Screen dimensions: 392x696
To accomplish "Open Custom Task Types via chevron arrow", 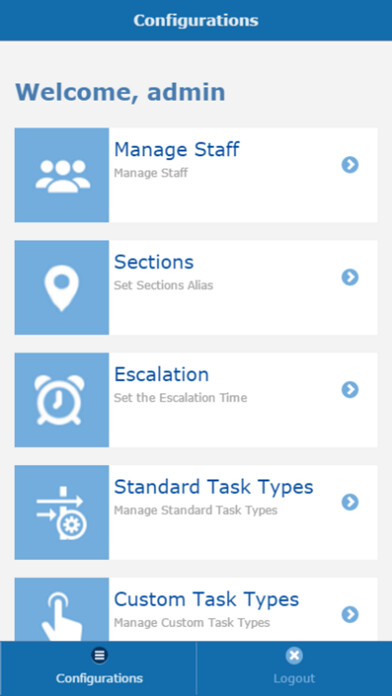I will (x=350, y=614).
